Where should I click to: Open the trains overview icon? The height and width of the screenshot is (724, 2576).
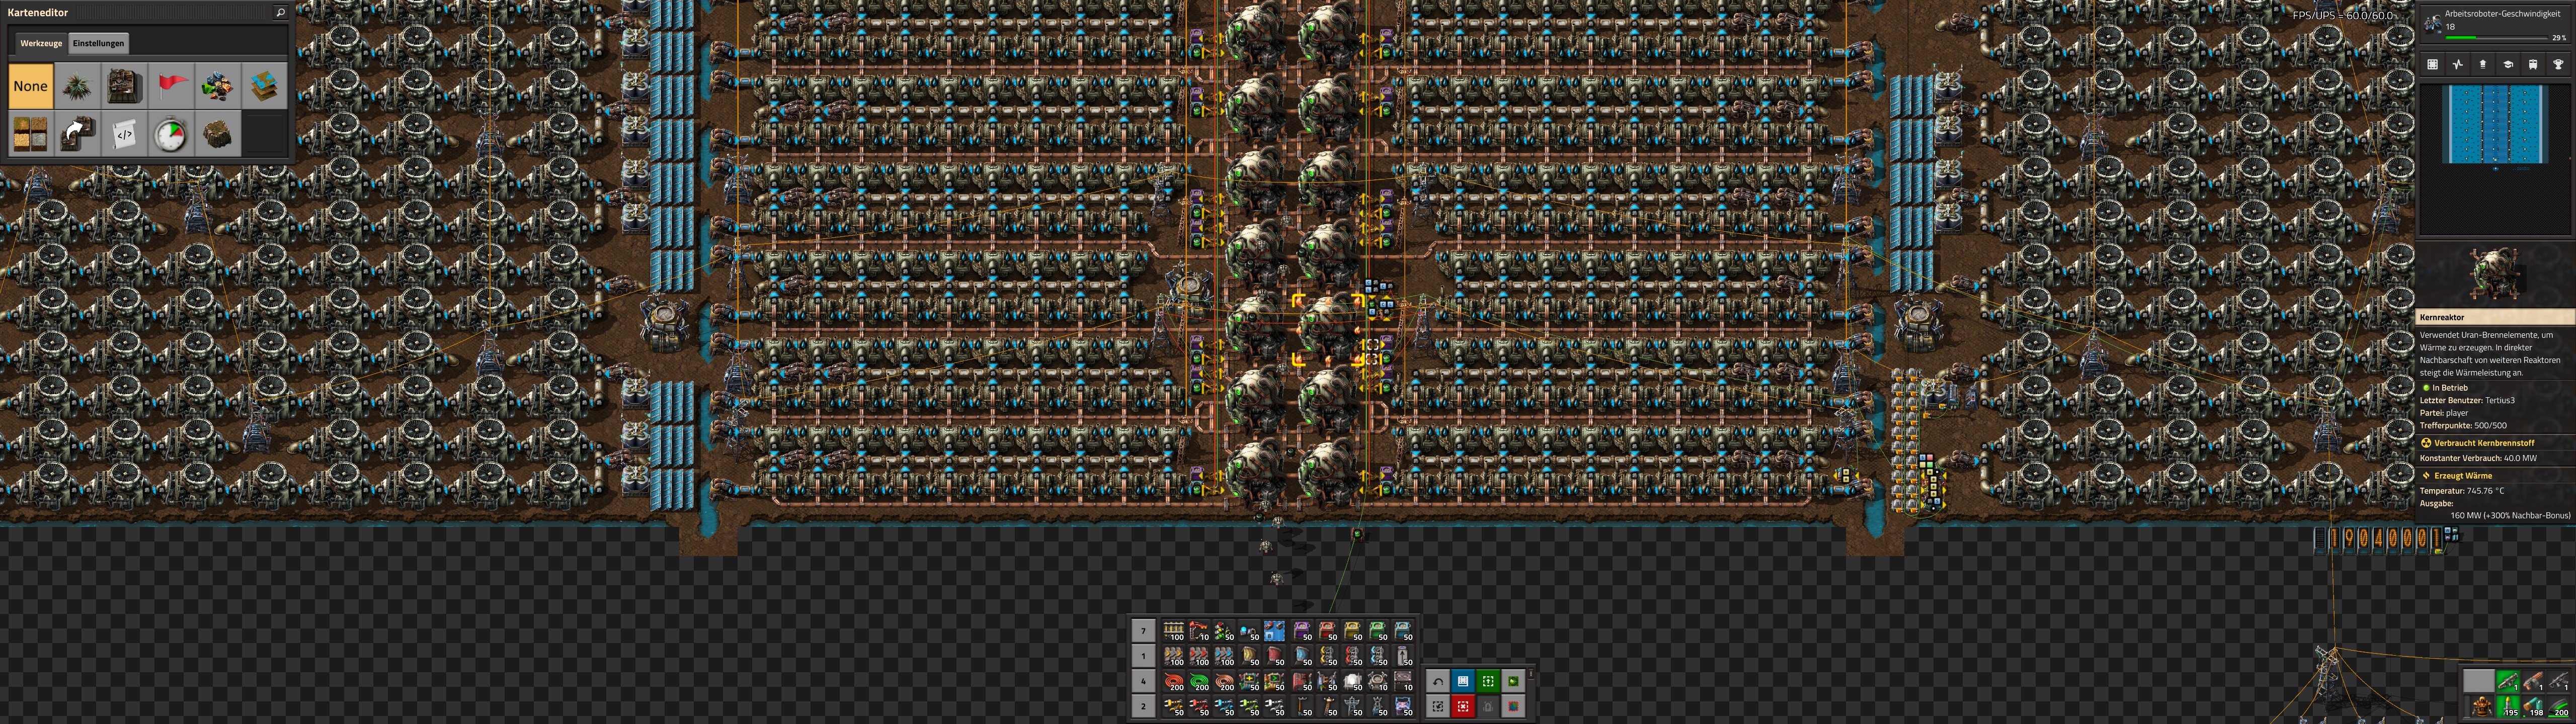click(x=2533, y=64)
